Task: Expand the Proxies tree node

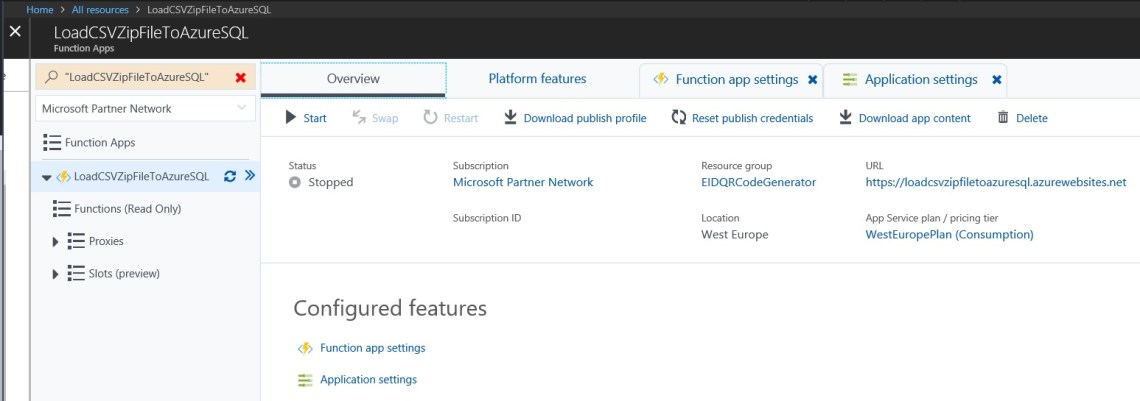Action: click(55, 242)
